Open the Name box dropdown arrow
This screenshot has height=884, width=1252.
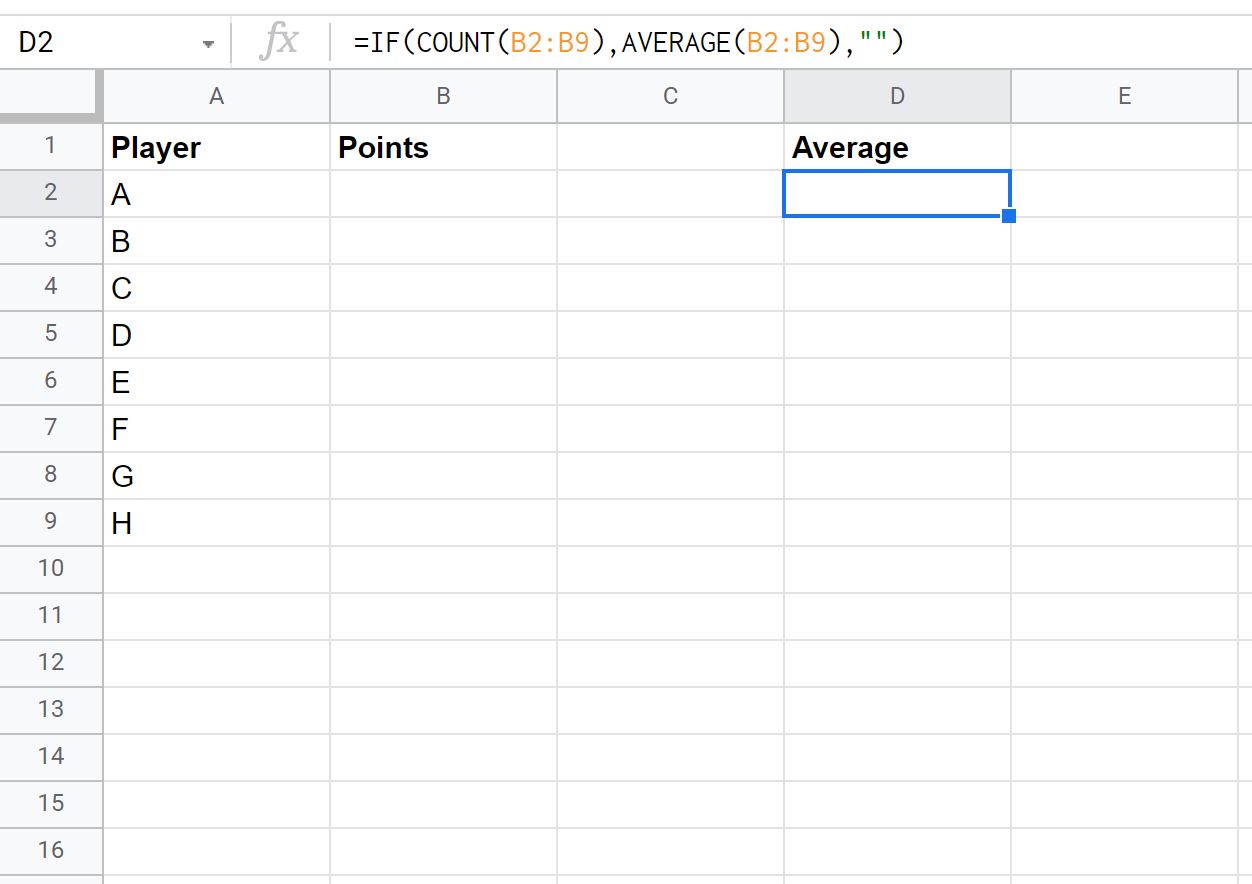208,44
